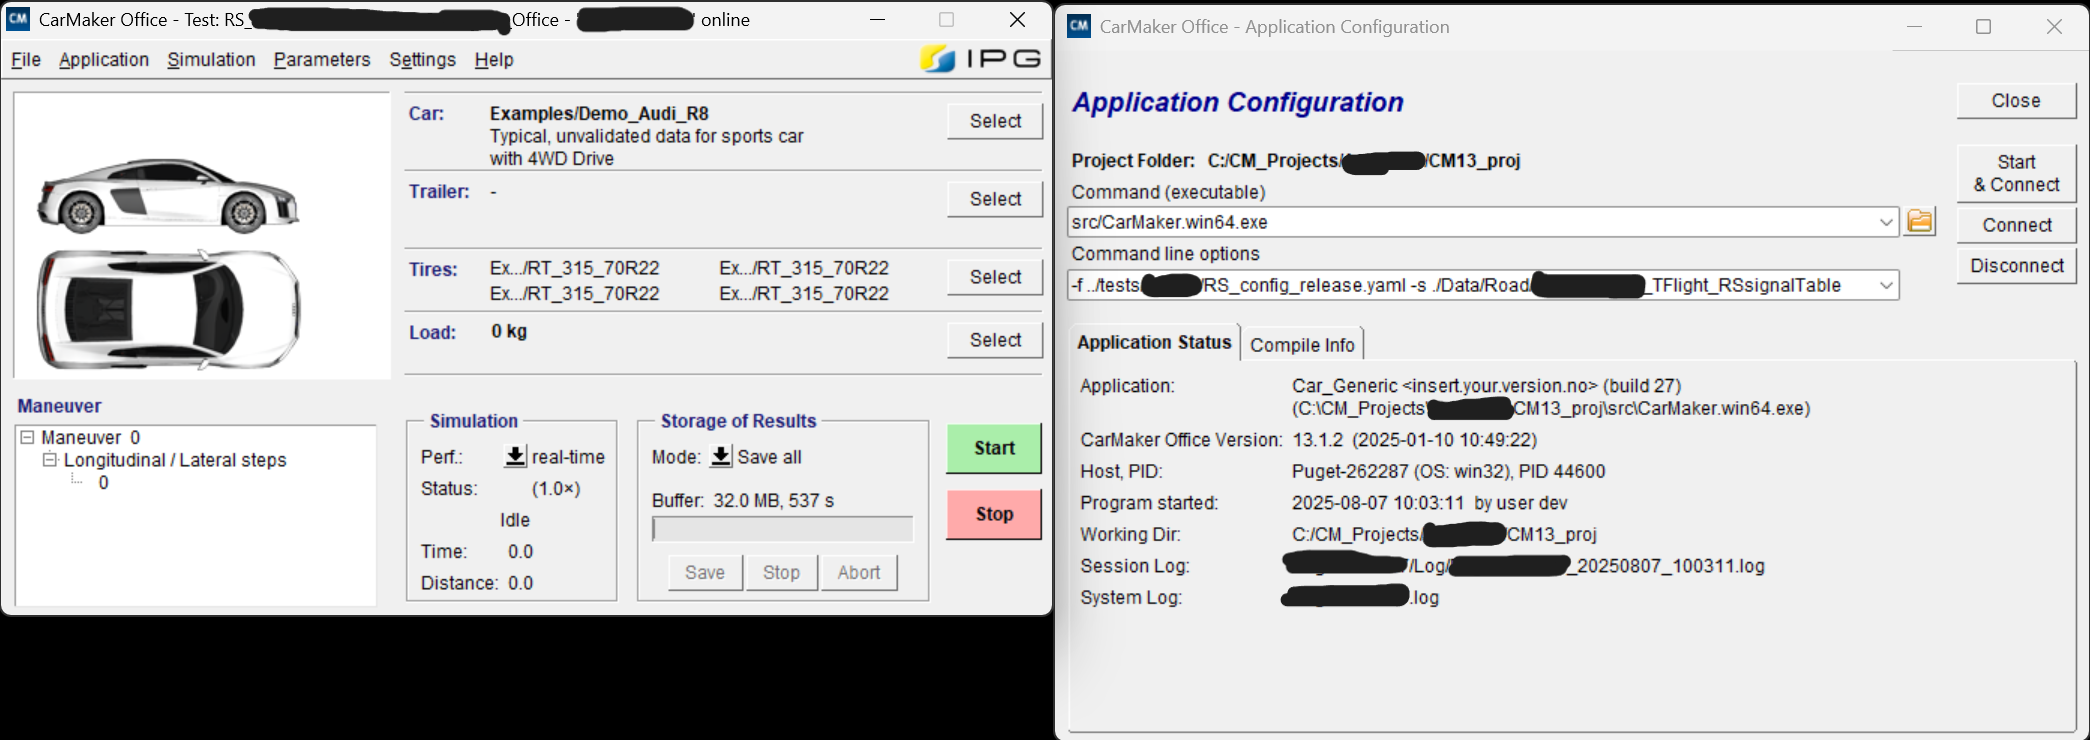This screenshot has height=740, width=2090.
Task: Select maneuver step 0 in tree
Action: point(103,483)
